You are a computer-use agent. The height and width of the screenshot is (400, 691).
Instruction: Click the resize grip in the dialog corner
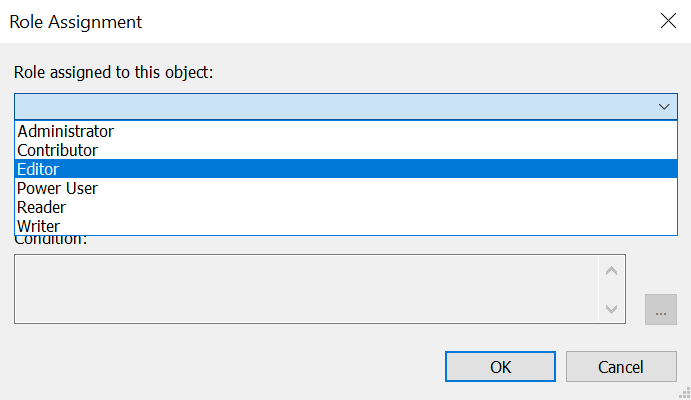coord(683,392)
